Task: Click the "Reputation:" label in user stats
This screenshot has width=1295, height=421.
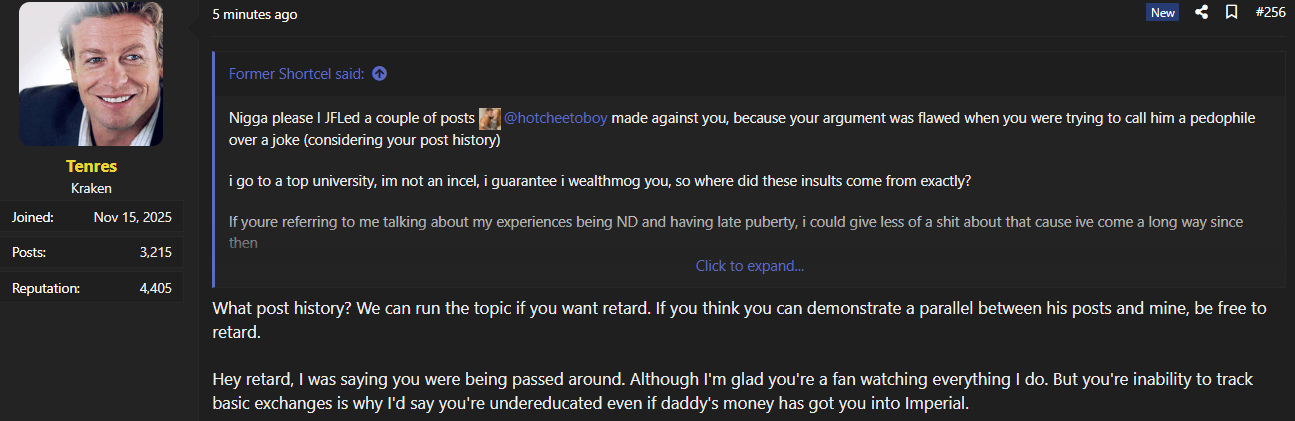Action: [45, 289]
